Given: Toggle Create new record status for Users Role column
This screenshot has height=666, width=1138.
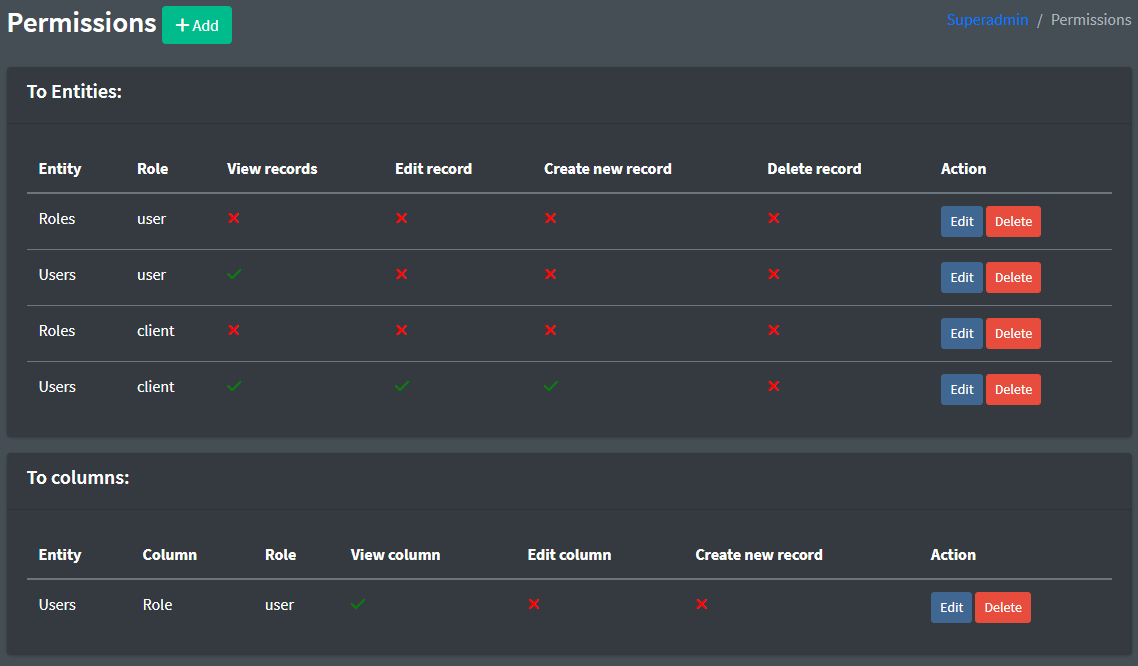Looking at the screenshot, I should coord(701,604).
